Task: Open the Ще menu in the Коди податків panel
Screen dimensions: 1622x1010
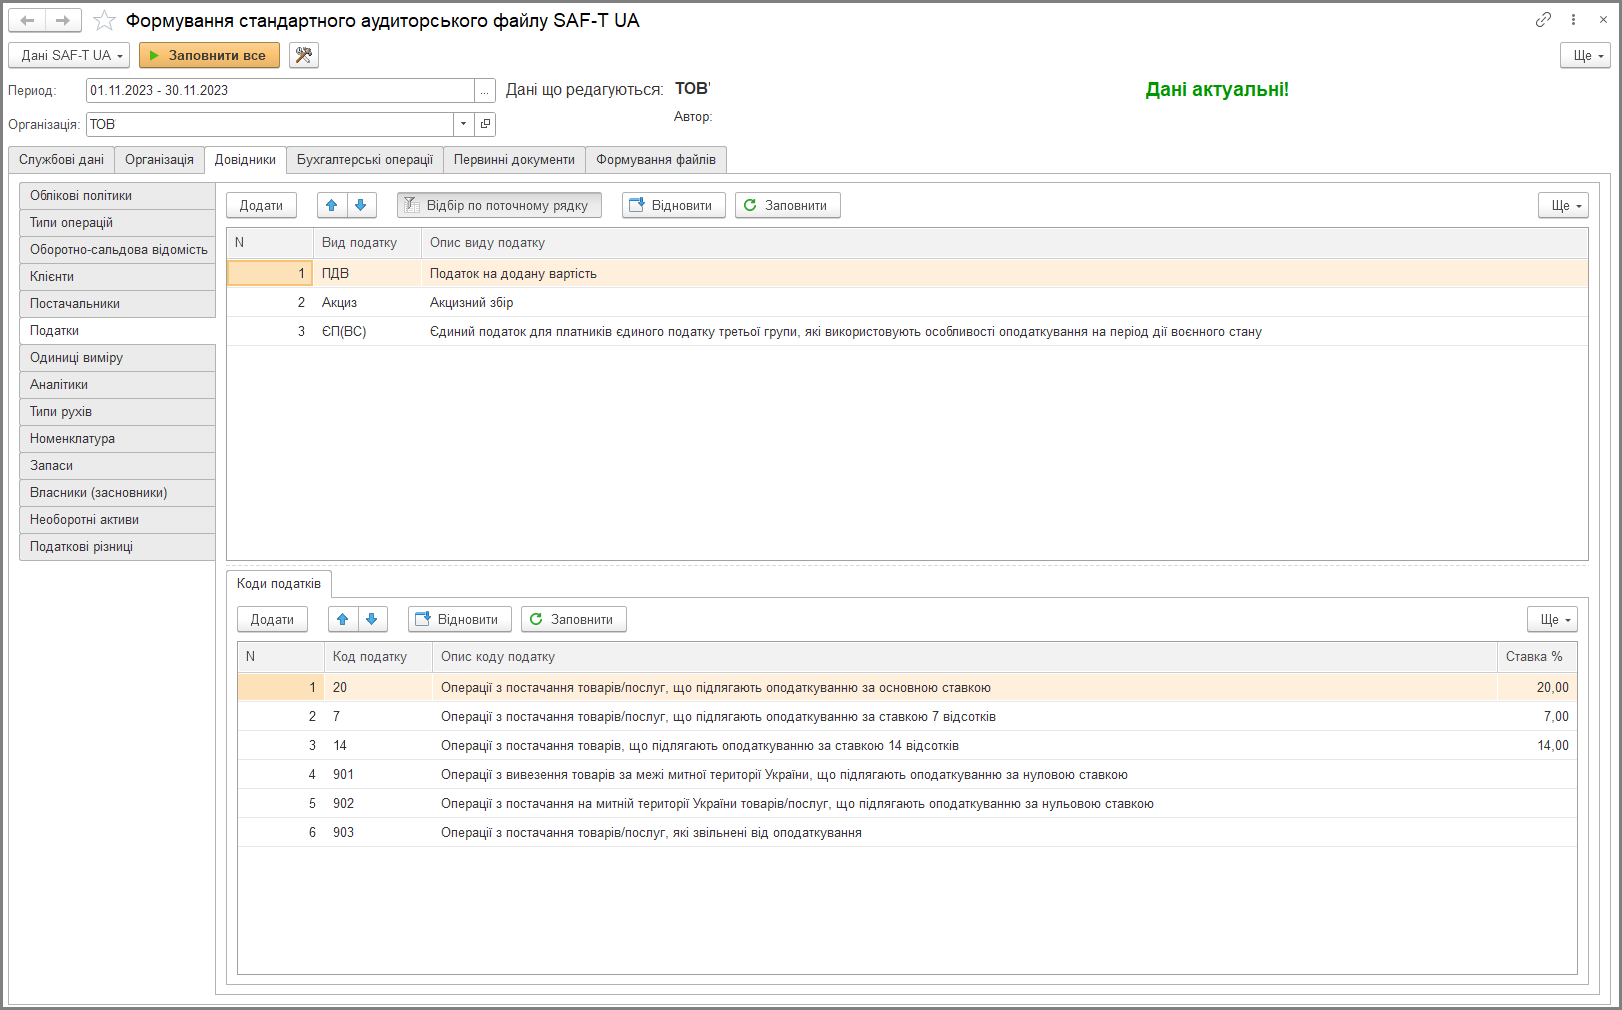Action: click(x=1552, y=619)
